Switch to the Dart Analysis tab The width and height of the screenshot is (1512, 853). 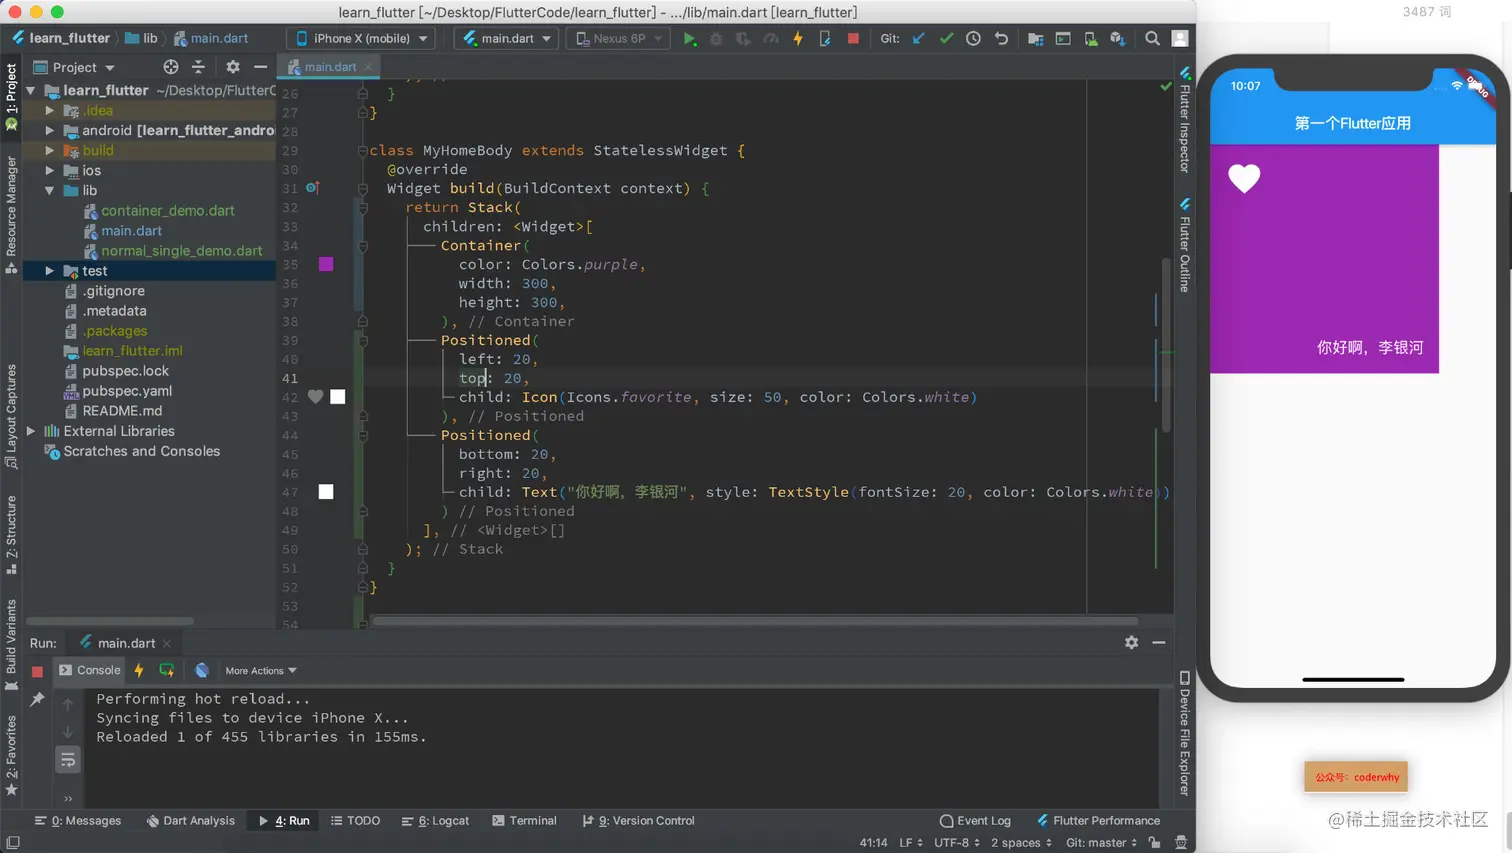pyautogui.click(x=190, y=821)
